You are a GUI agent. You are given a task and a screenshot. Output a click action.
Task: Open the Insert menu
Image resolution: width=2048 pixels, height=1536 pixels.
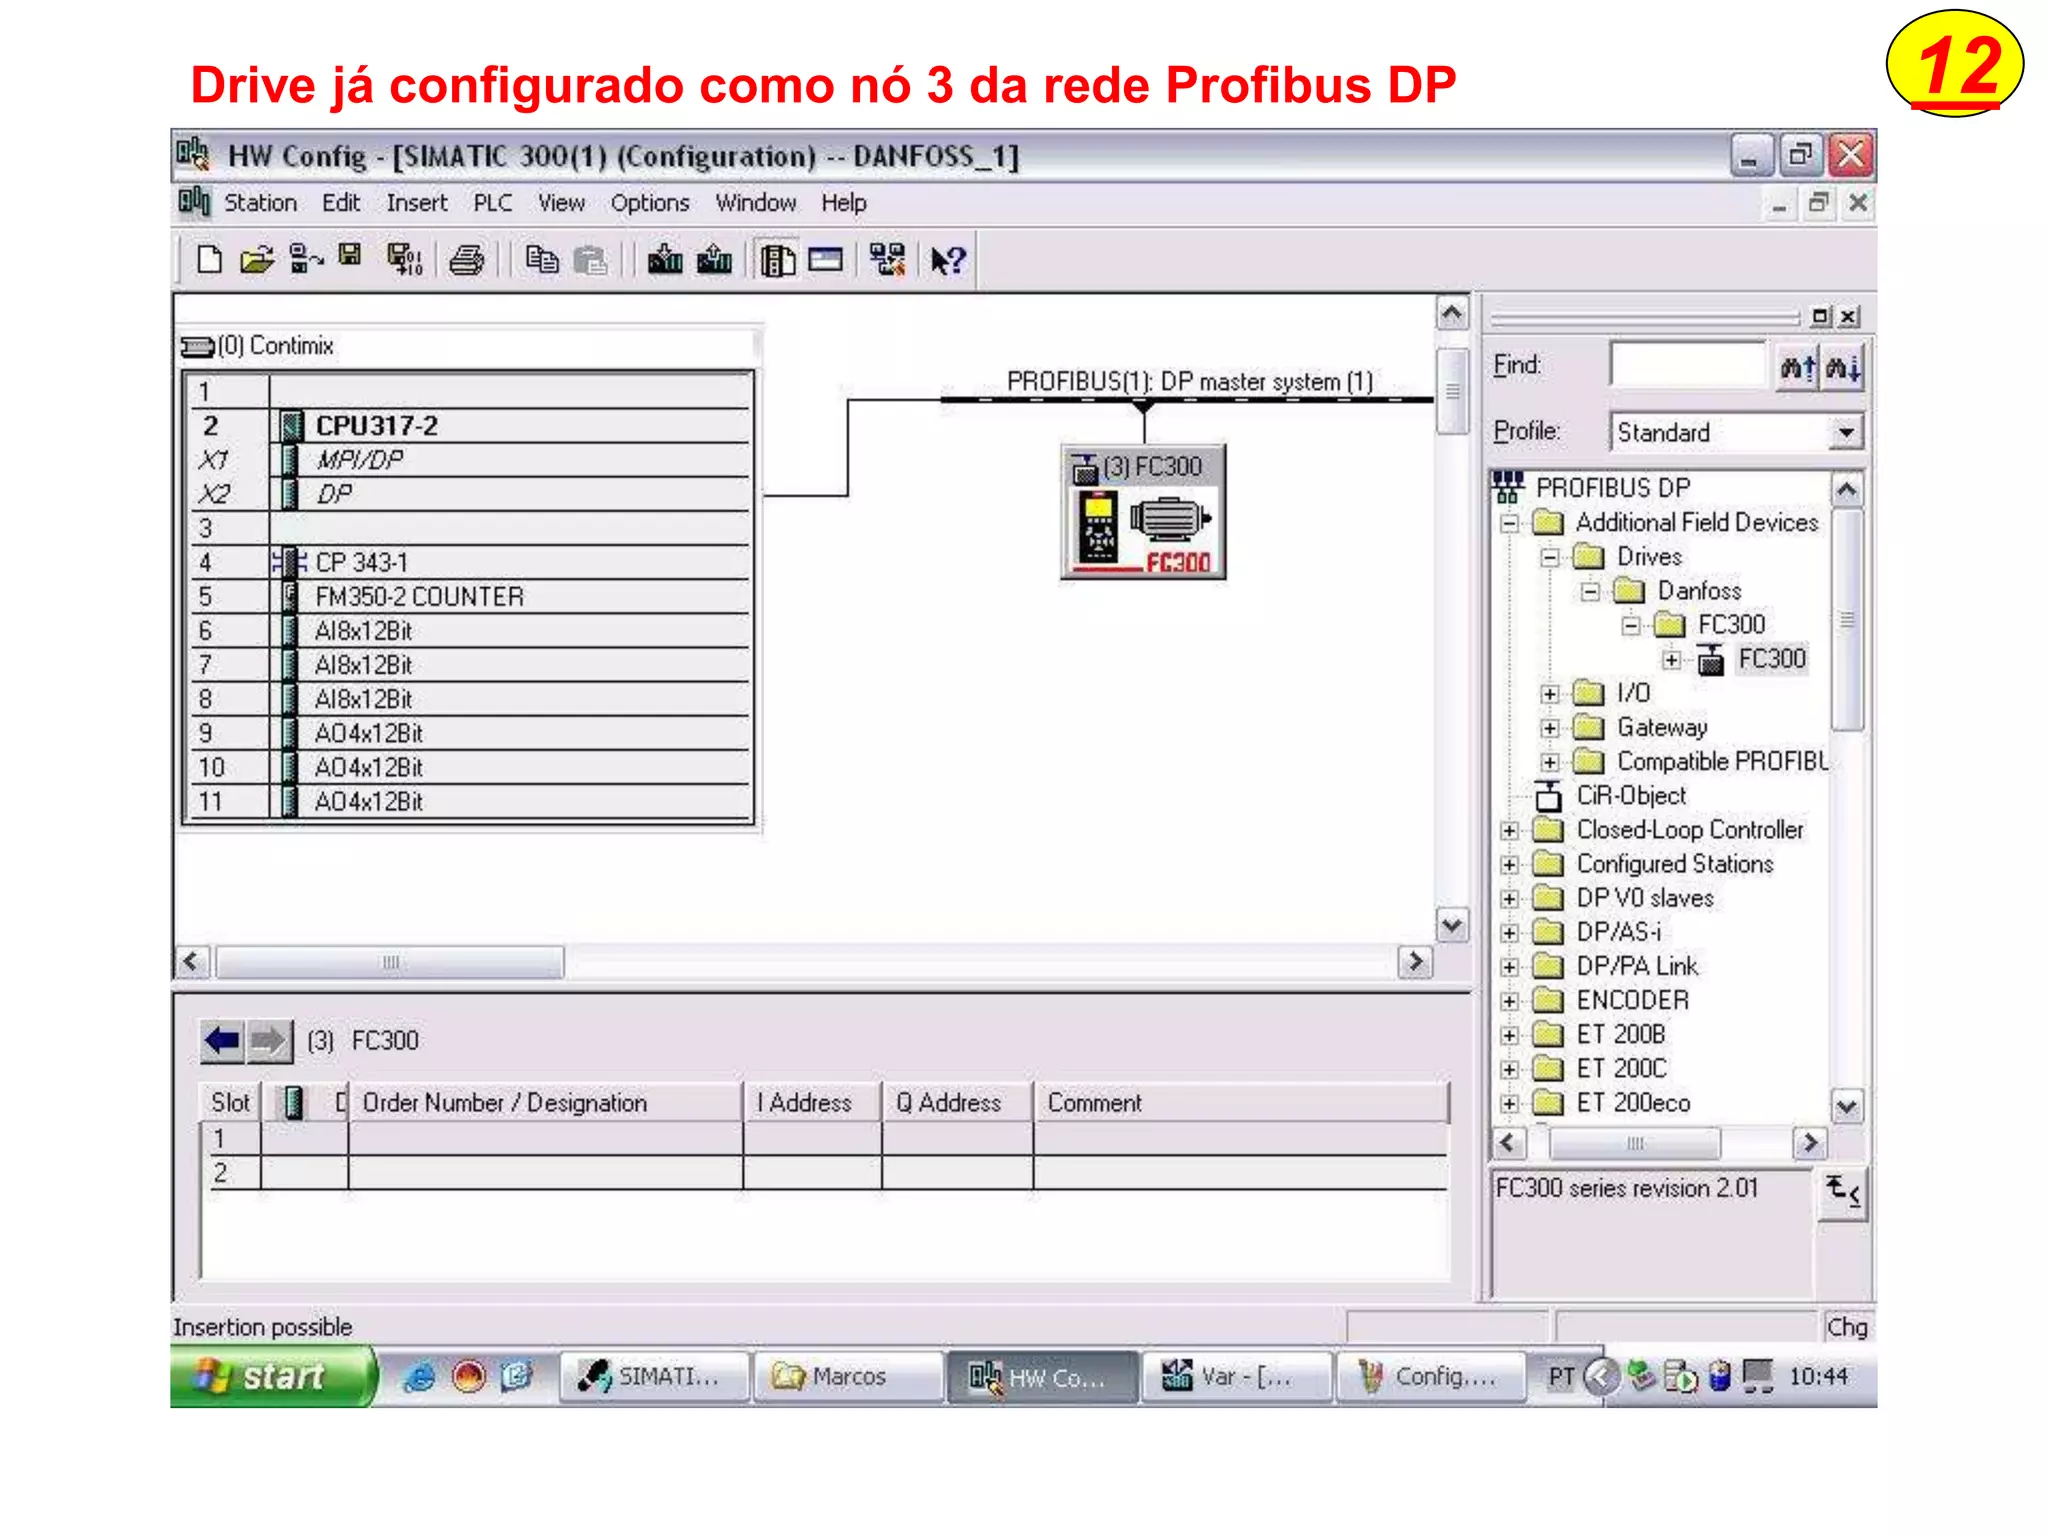tap(417, 203)
